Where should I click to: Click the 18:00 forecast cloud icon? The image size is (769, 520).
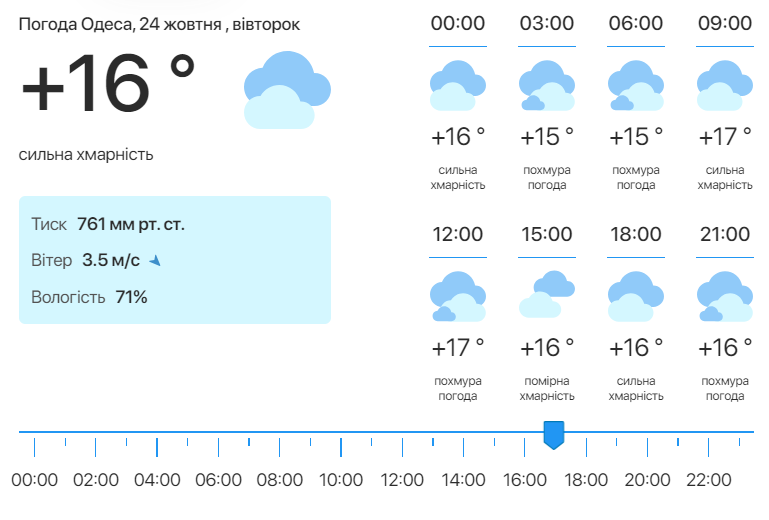point(635,296)
